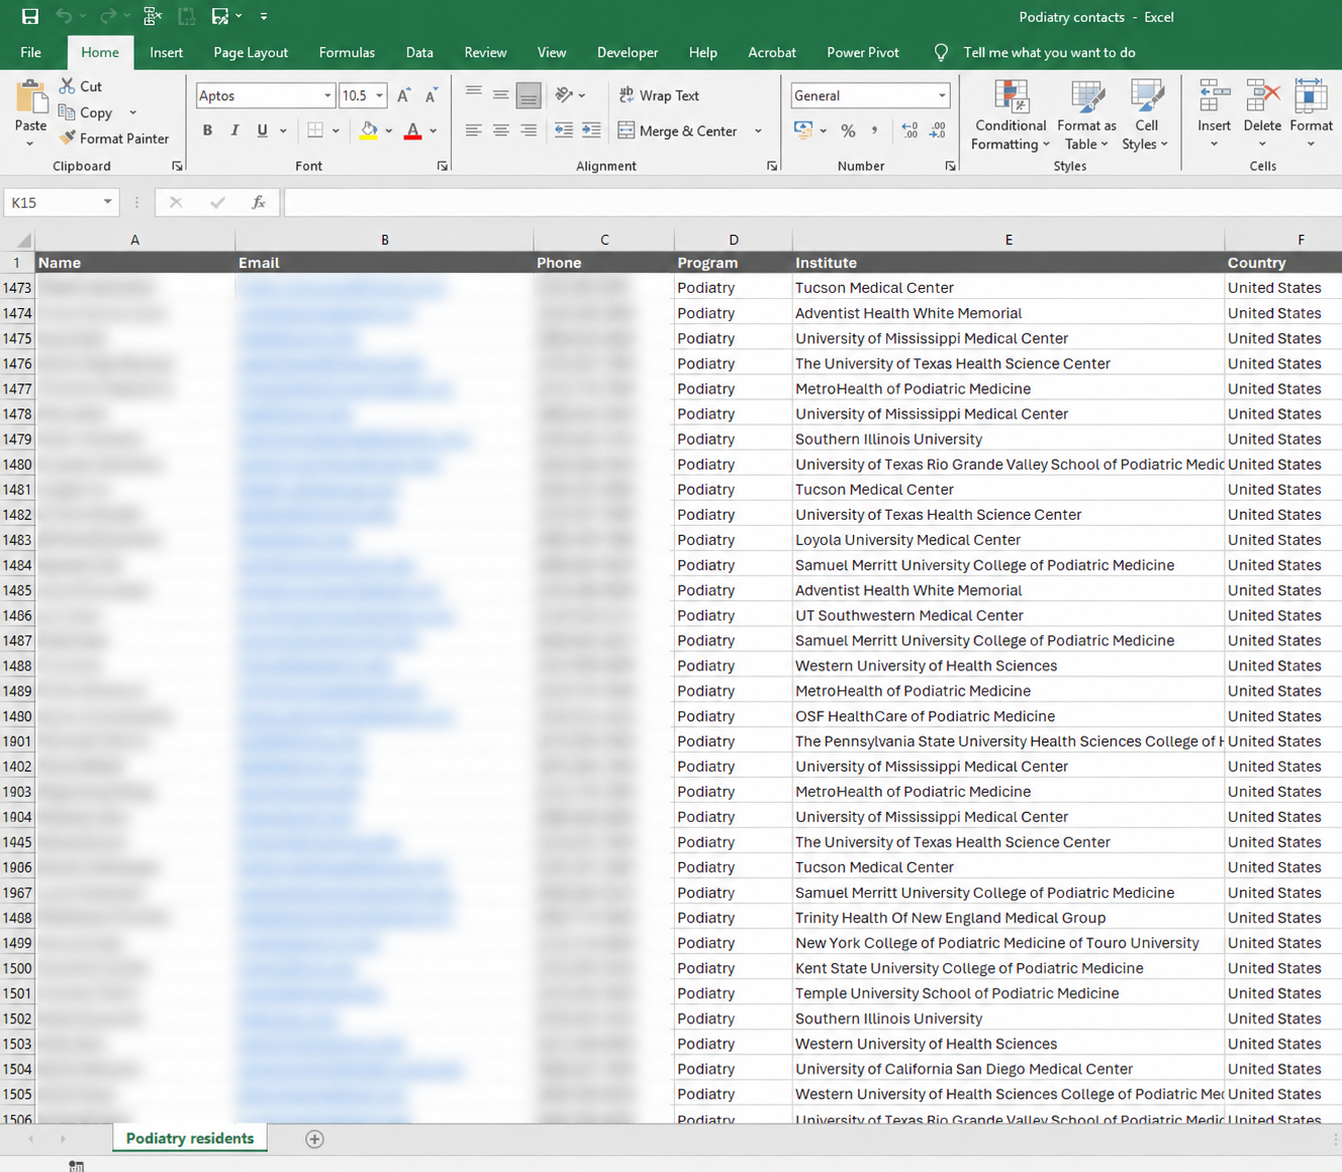This screenshot has height=1172, width=1342.
Task: Open Format cells menu
Action: point(1311,113)
